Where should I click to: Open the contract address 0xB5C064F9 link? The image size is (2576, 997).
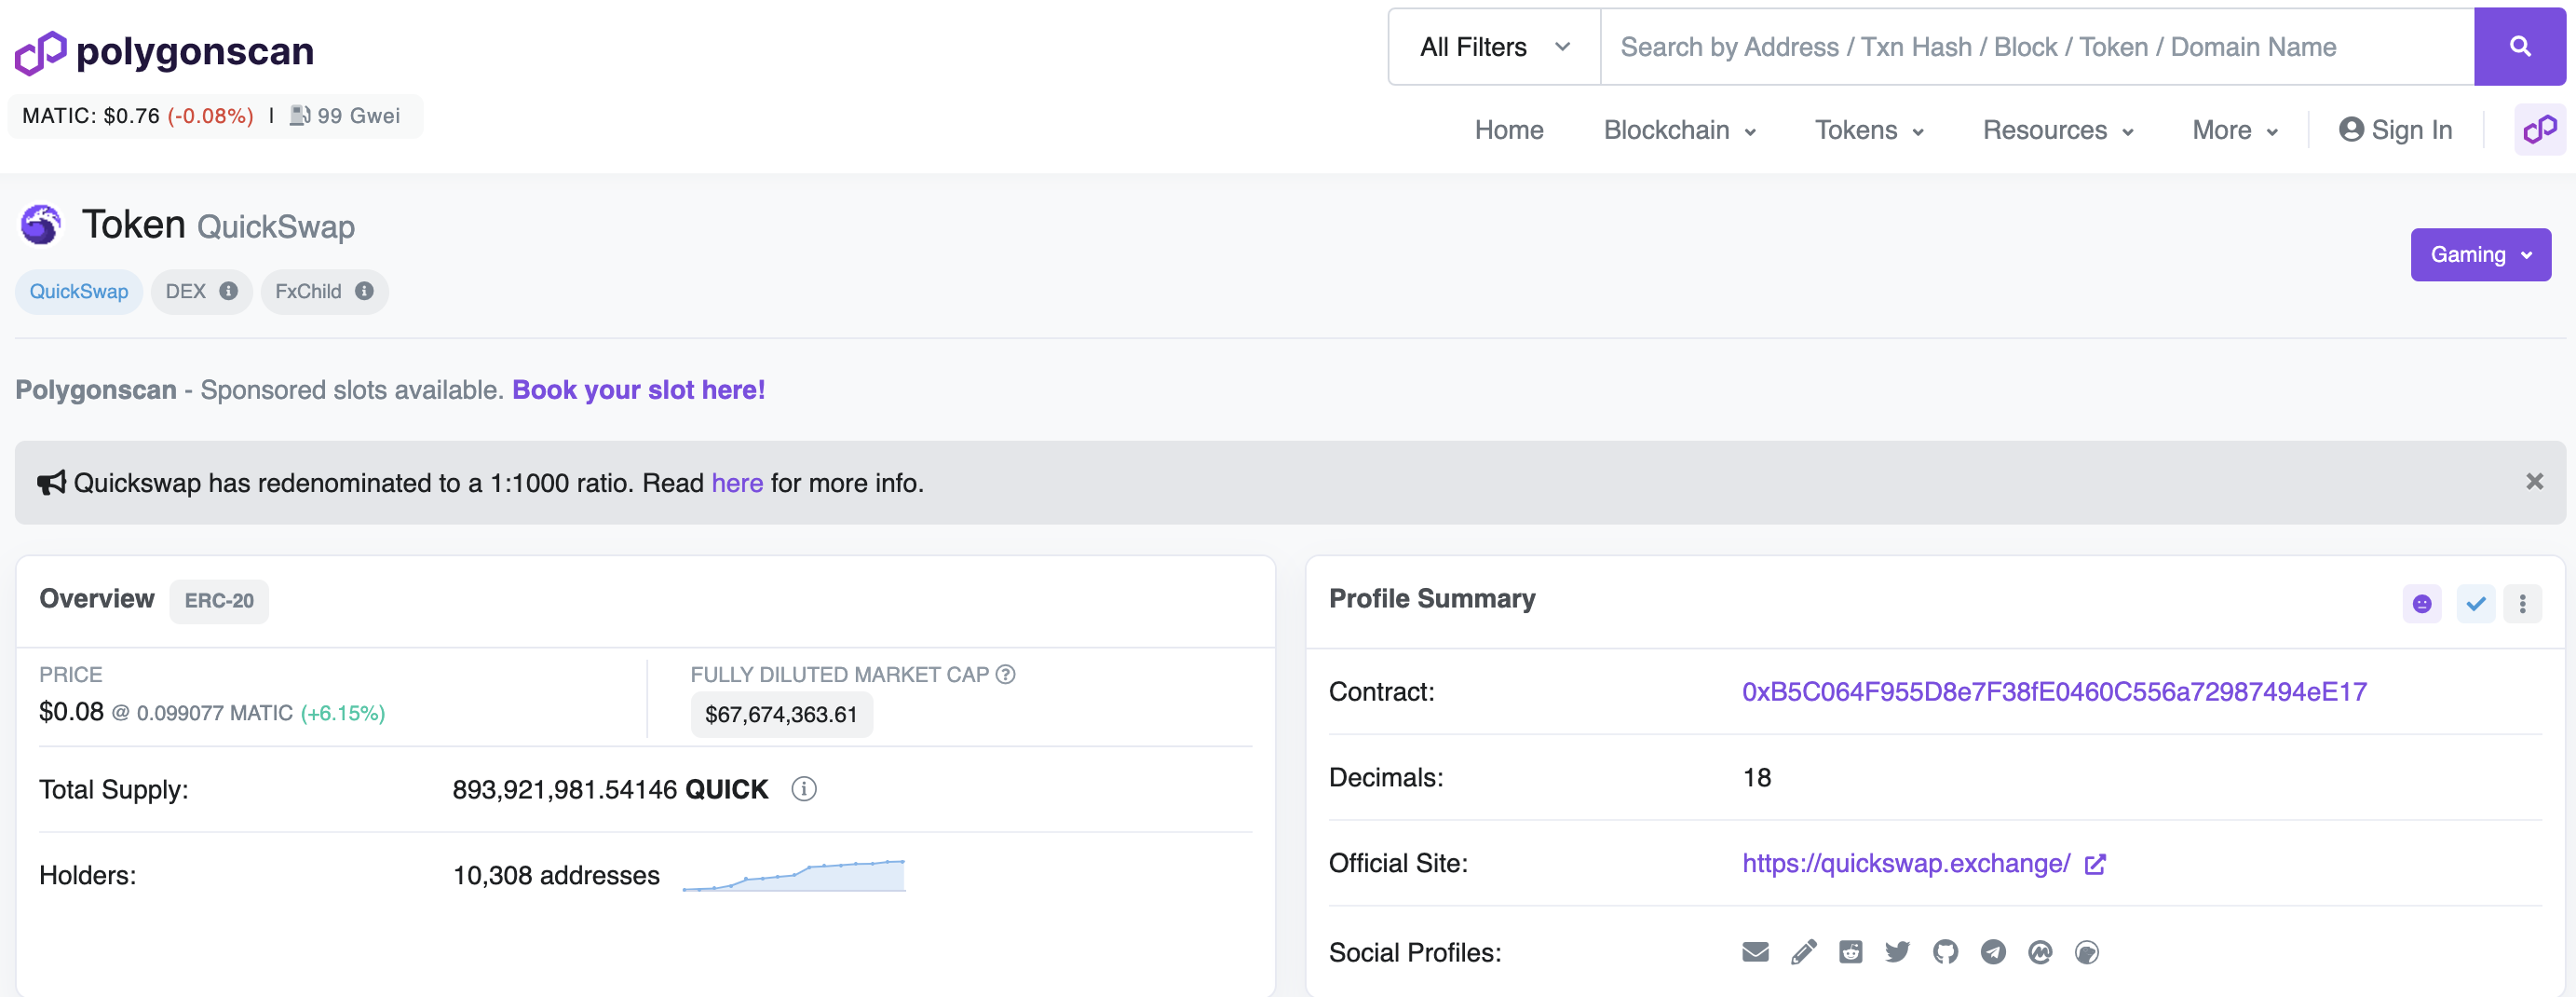[2054, 692]
